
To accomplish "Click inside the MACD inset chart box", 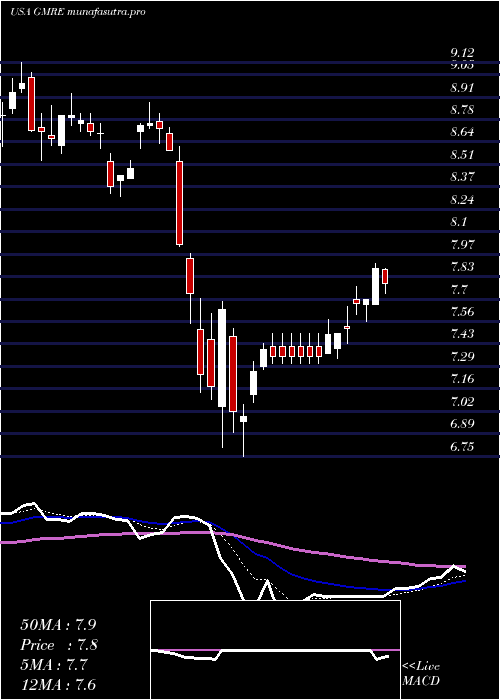I will 275,650.
